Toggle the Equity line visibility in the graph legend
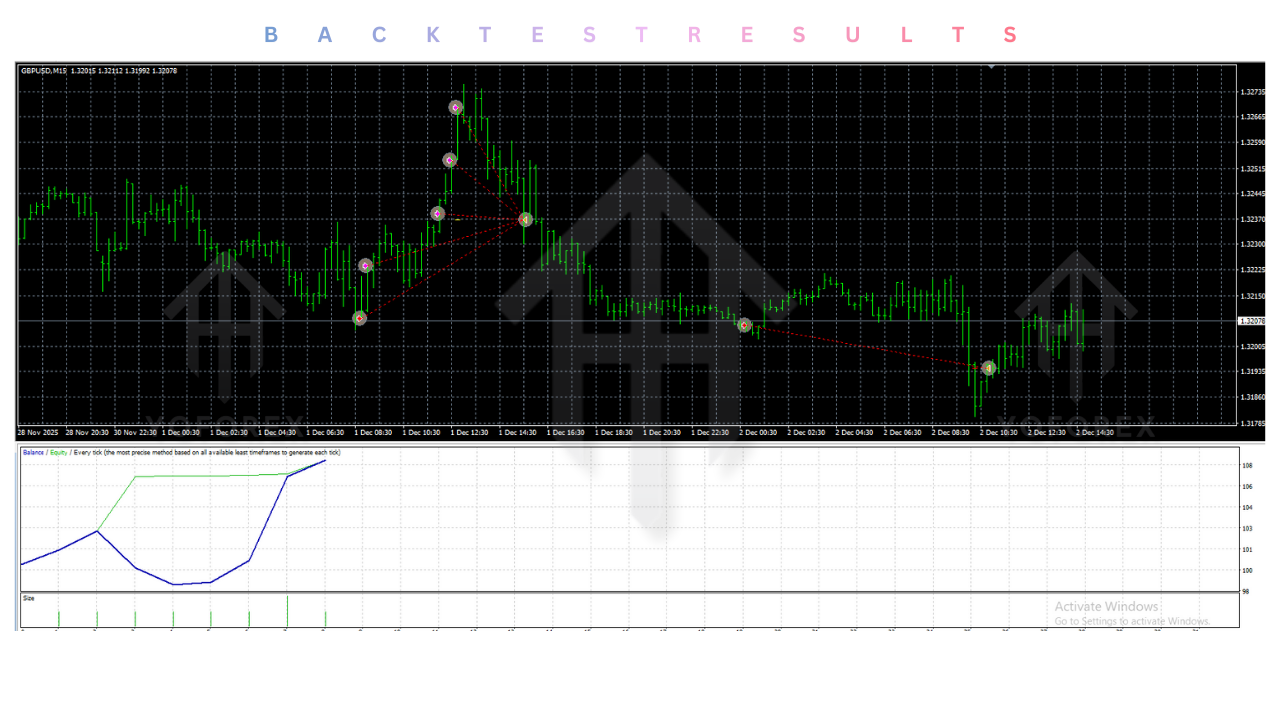Viewport: 1280px width, 720px height. 59,452
